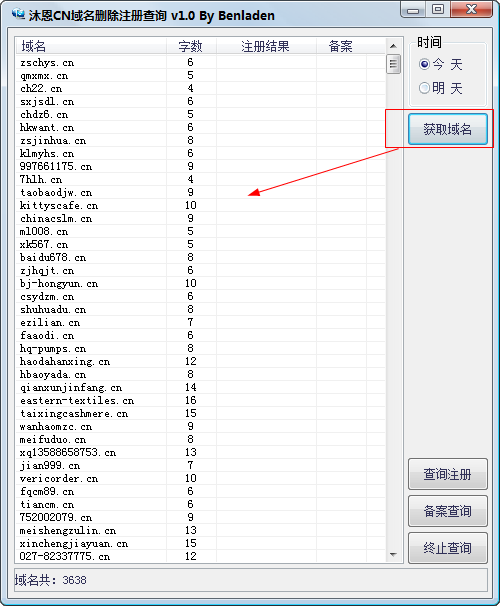Click the 注册结果 column header
This screenshot has height=606, width=500.
click(x=266, y=46)
